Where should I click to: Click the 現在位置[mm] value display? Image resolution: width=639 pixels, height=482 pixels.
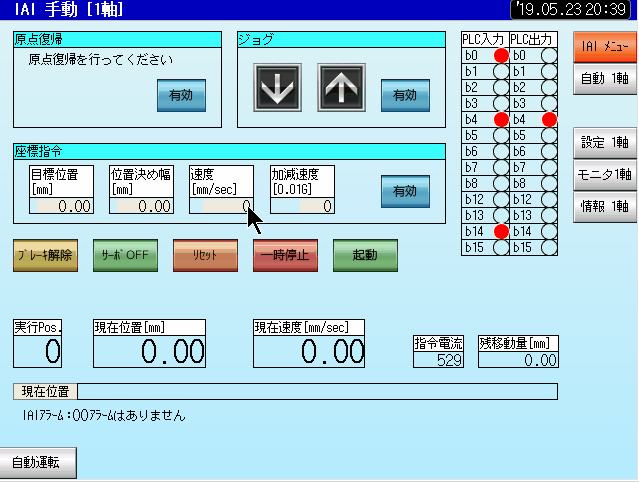click(x=150, y=351)
